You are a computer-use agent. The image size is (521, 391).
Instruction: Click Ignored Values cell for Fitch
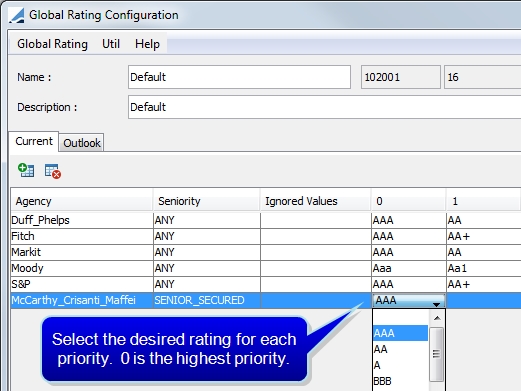[316, 236]
